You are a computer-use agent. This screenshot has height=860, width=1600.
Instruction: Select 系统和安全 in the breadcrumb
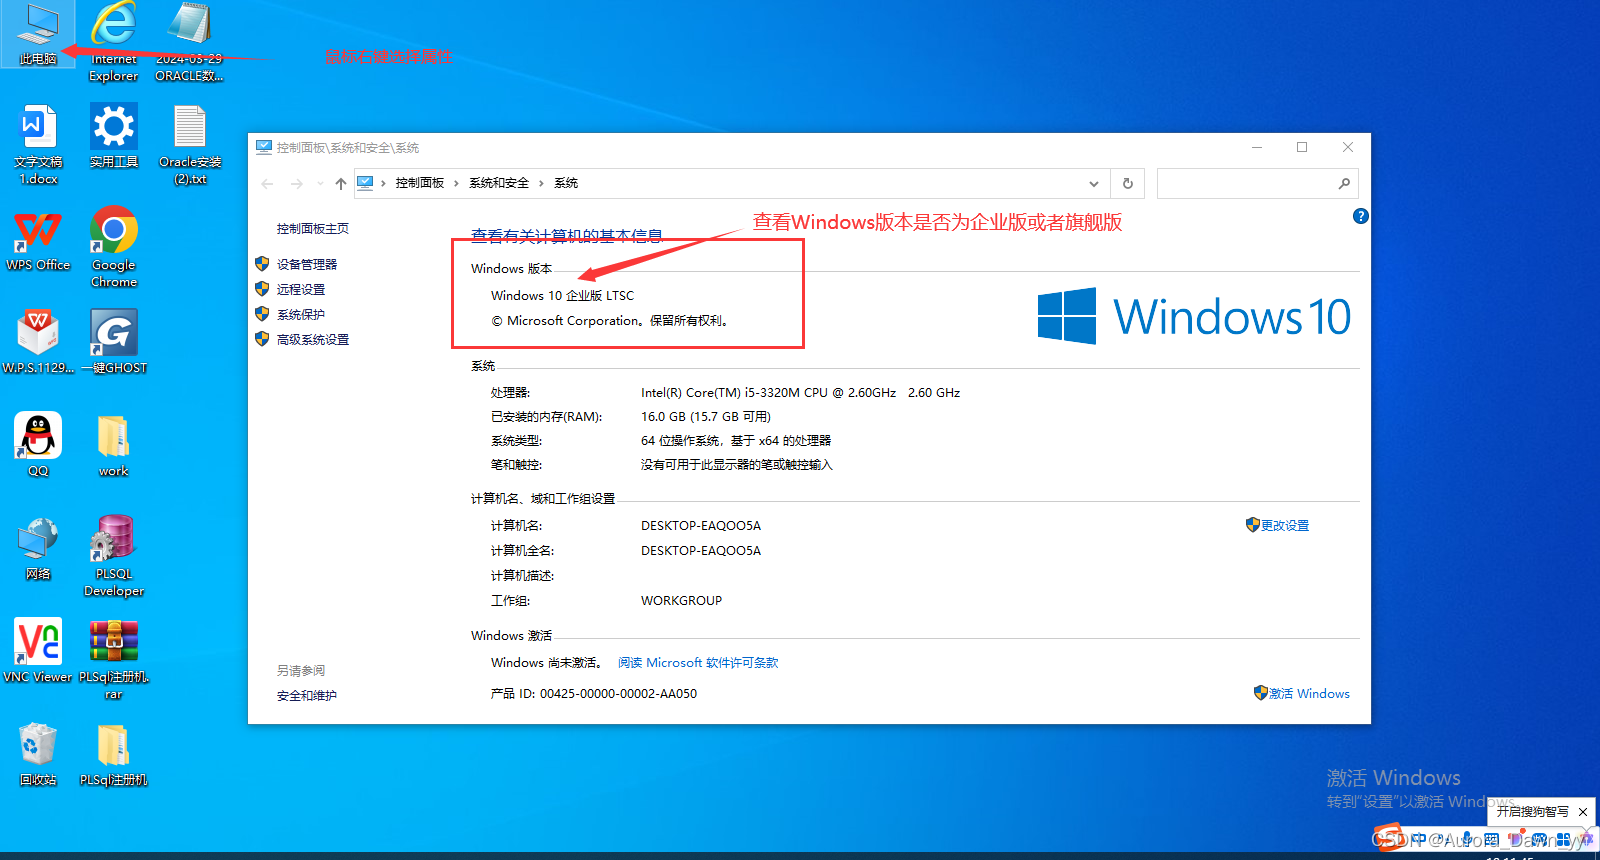[499, 183]
